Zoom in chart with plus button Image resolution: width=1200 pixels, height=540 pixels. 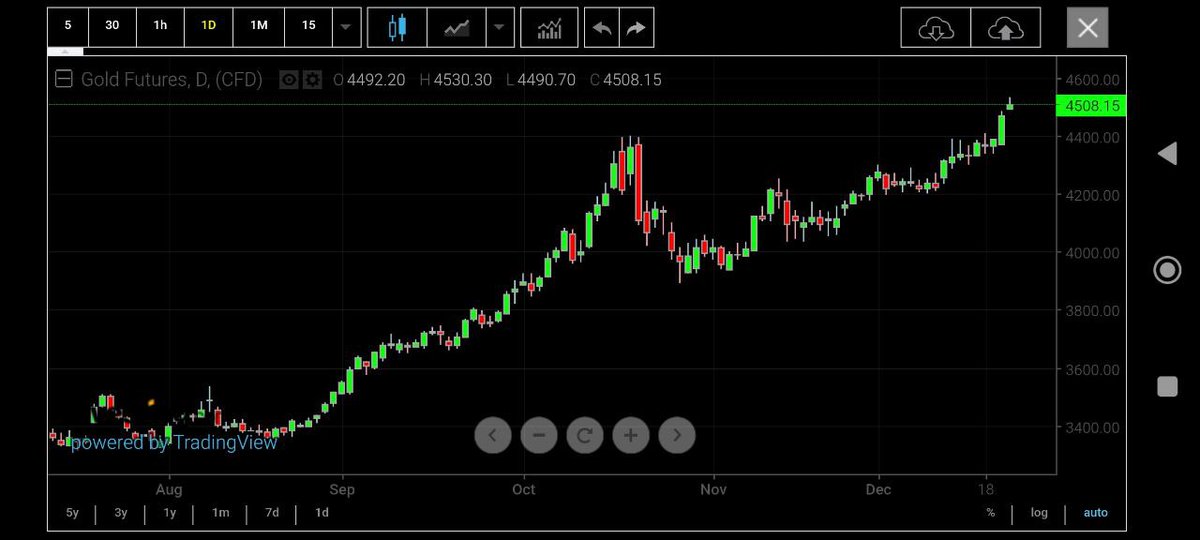(631, 434)
